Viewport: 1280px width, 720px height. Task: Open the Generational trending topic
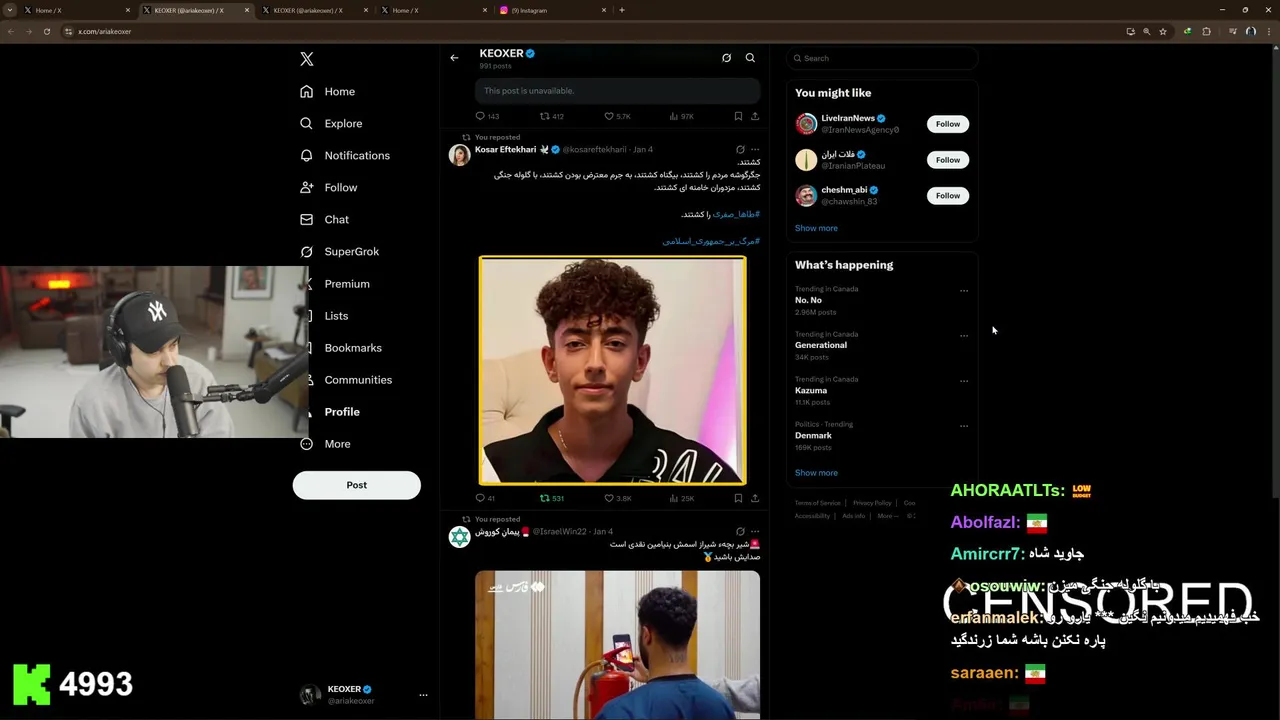881,345
